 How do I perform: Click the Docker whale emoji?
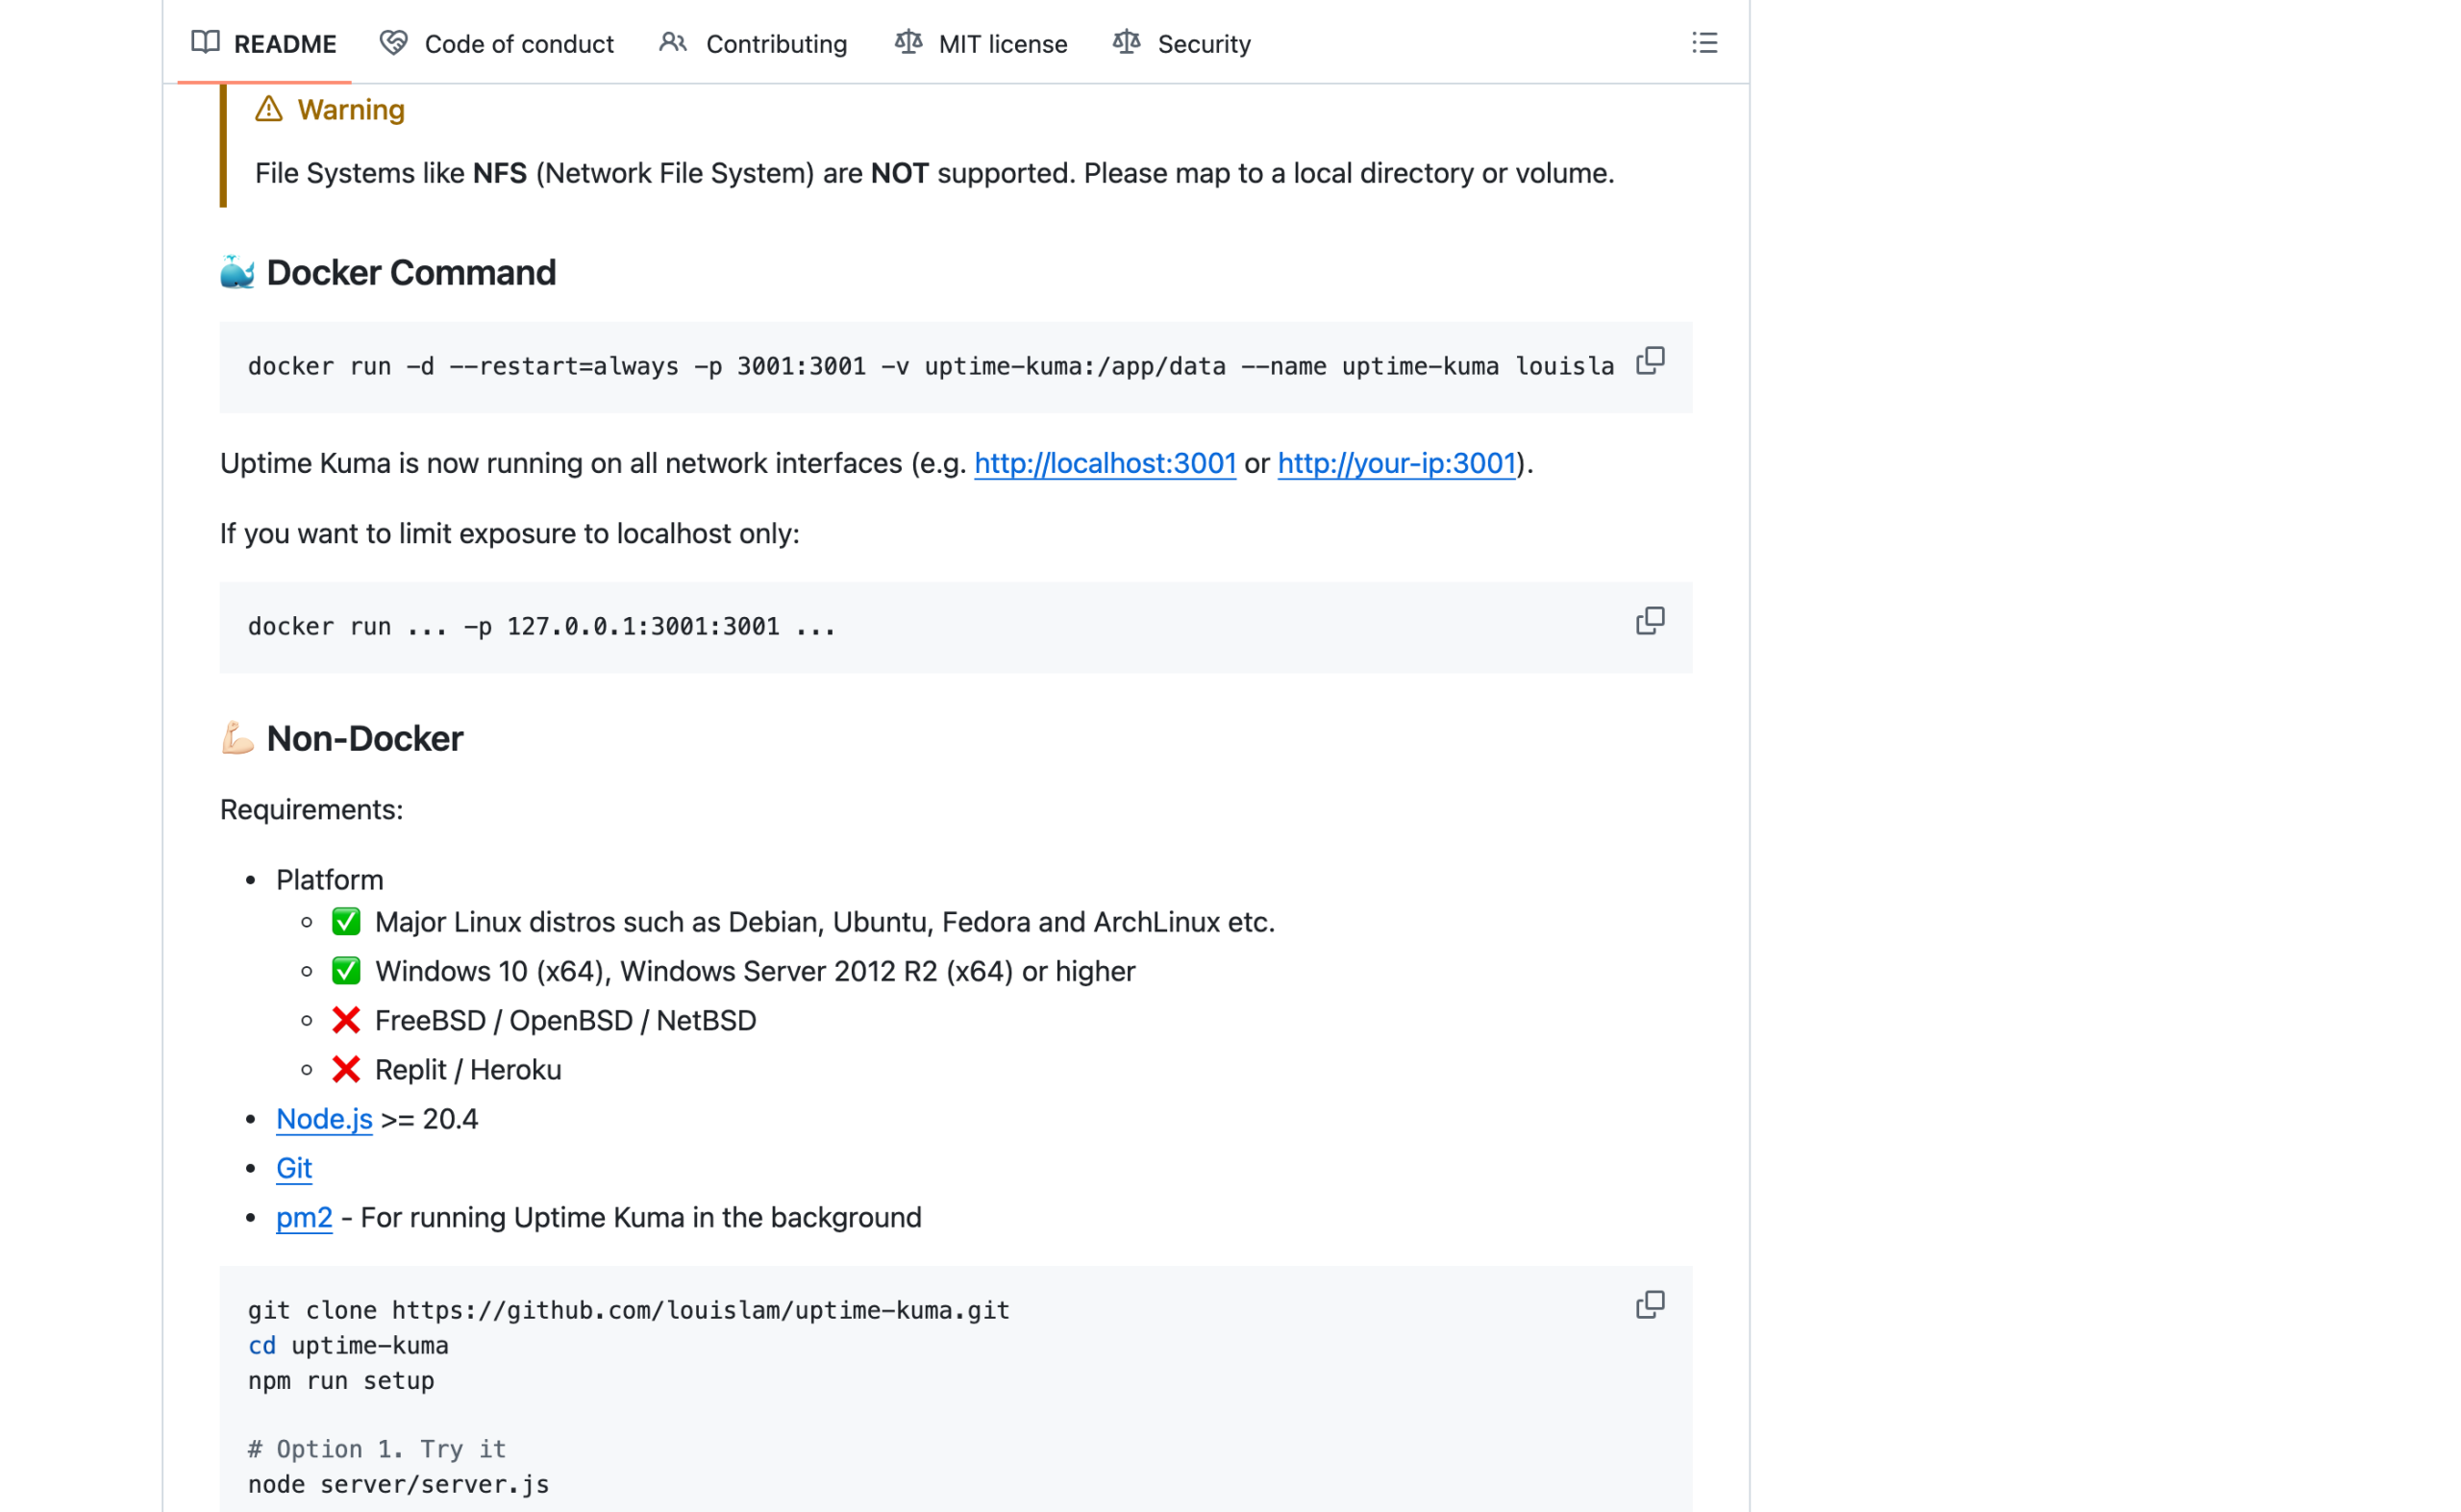click(237, 272)
